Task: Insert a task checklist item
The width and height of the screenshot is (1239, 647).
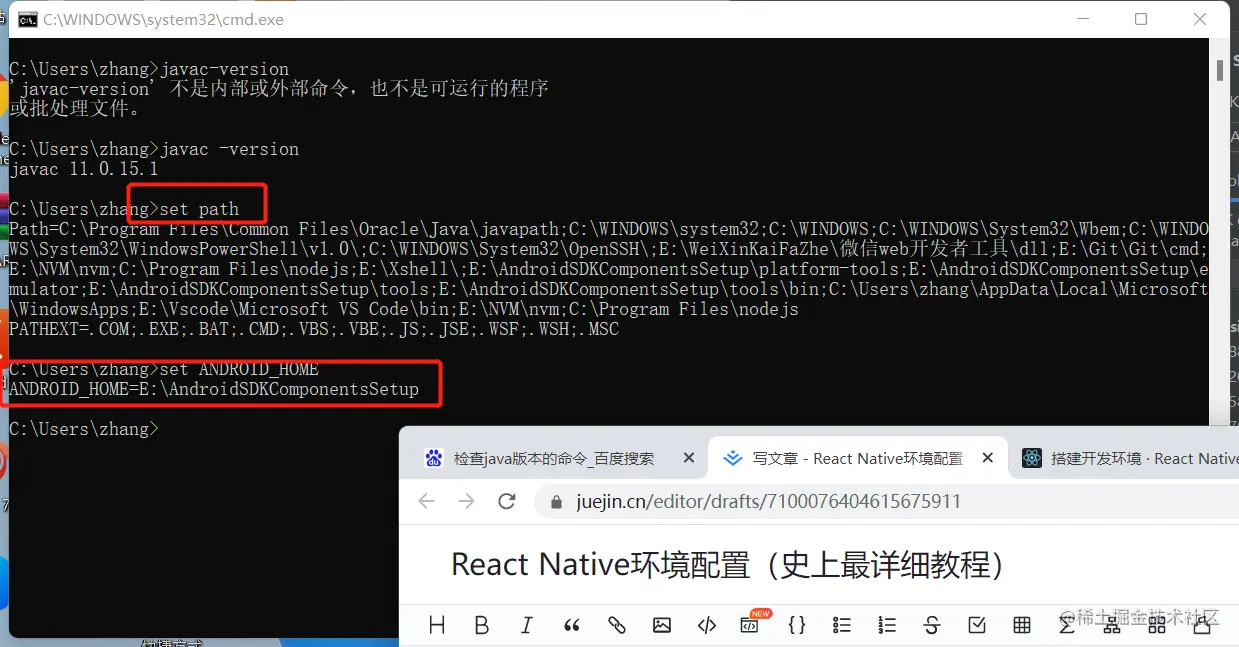Action: point(976,624)
